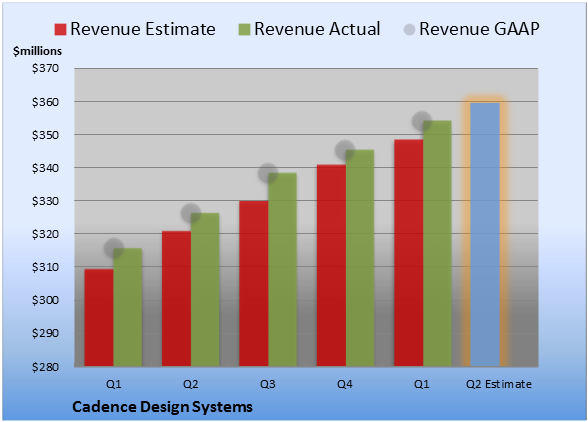Image resolution: width=588 pixels, height=422 pixels.
Task: Click the gray Revenue GAAP legend circle
Action: click(x=409, y=30)
